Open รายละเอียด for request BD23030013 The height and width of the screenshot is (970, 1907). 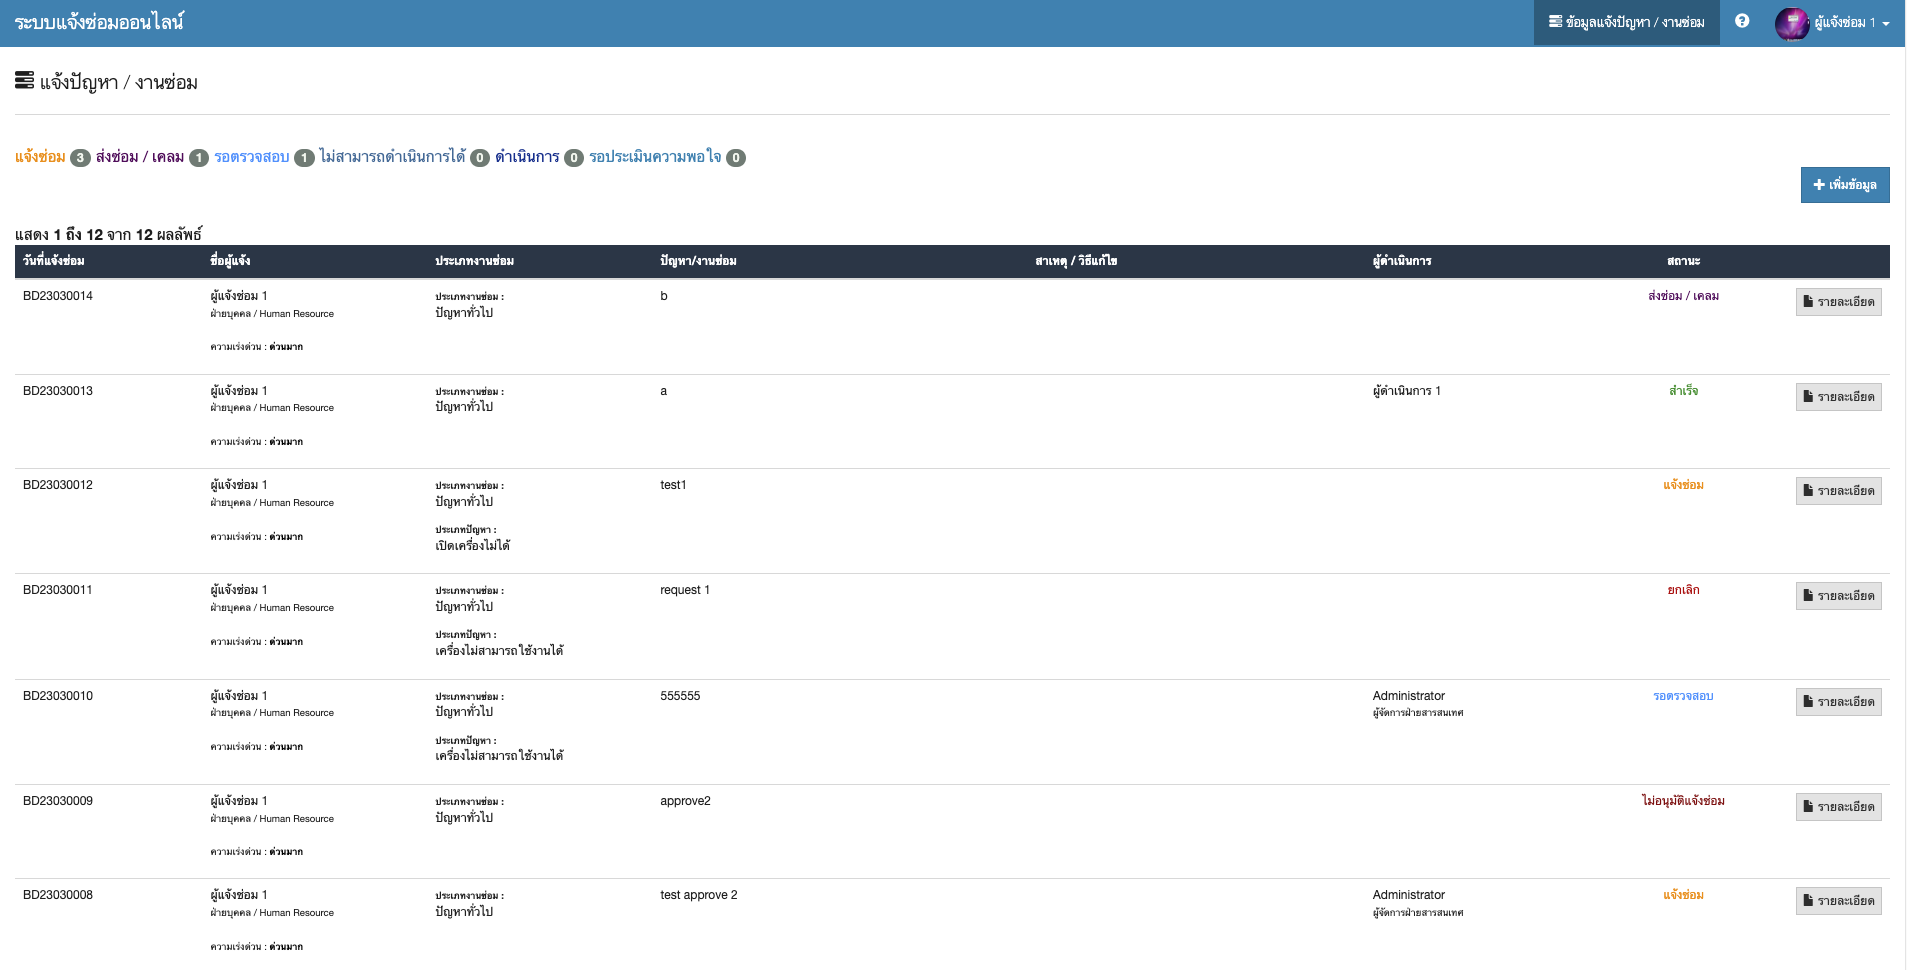click(x=1838, y=397)
